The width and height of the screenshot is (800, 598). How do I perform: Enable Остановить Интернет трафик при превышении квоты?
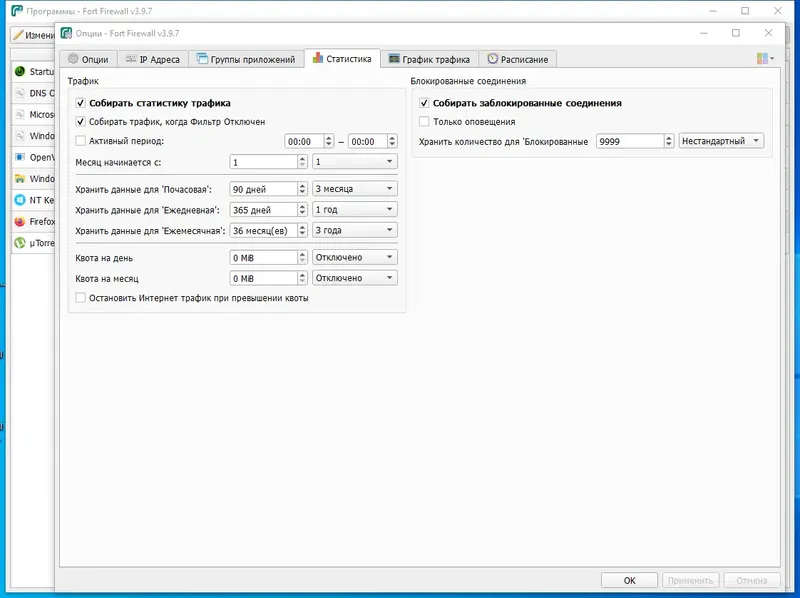[x=81, y=298]
